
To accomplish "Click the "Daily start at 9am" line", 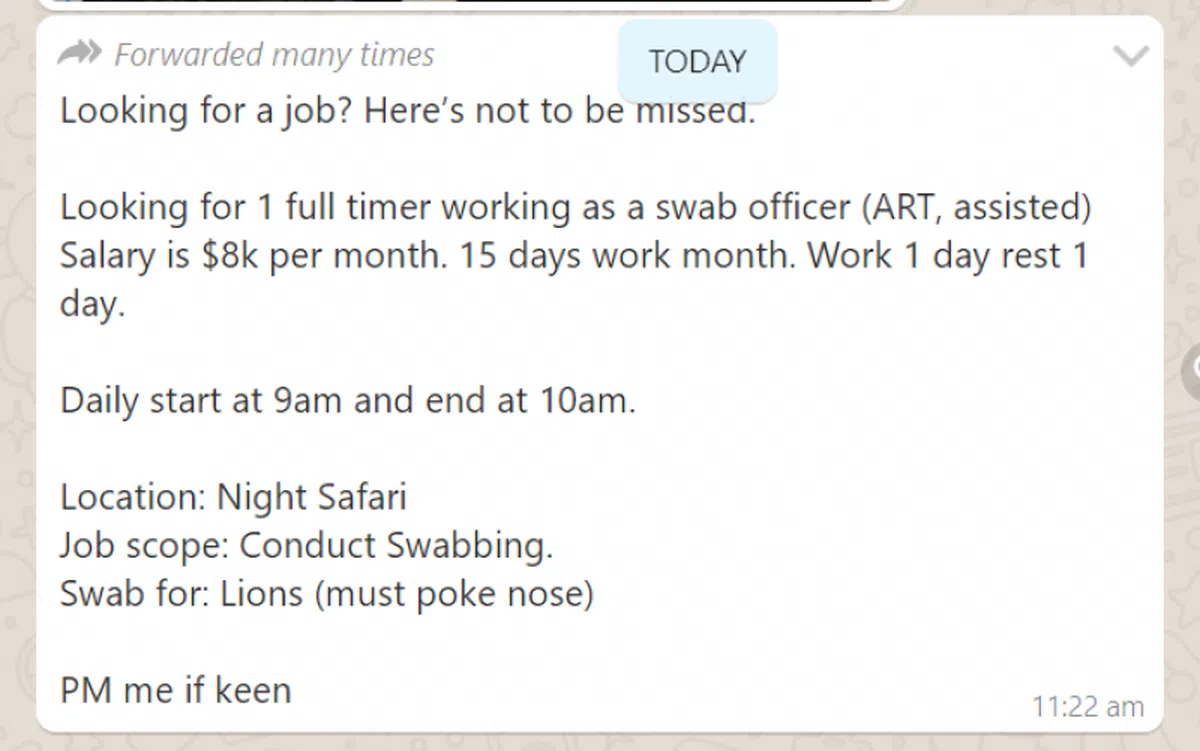I will (x=347, y=400).
